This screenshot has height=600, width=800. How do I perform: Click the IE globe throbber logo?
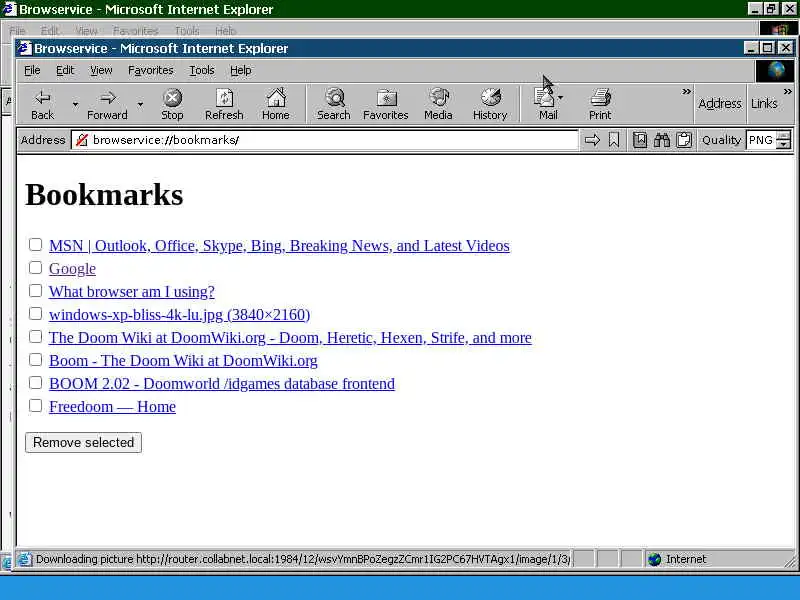click(776, 70)
